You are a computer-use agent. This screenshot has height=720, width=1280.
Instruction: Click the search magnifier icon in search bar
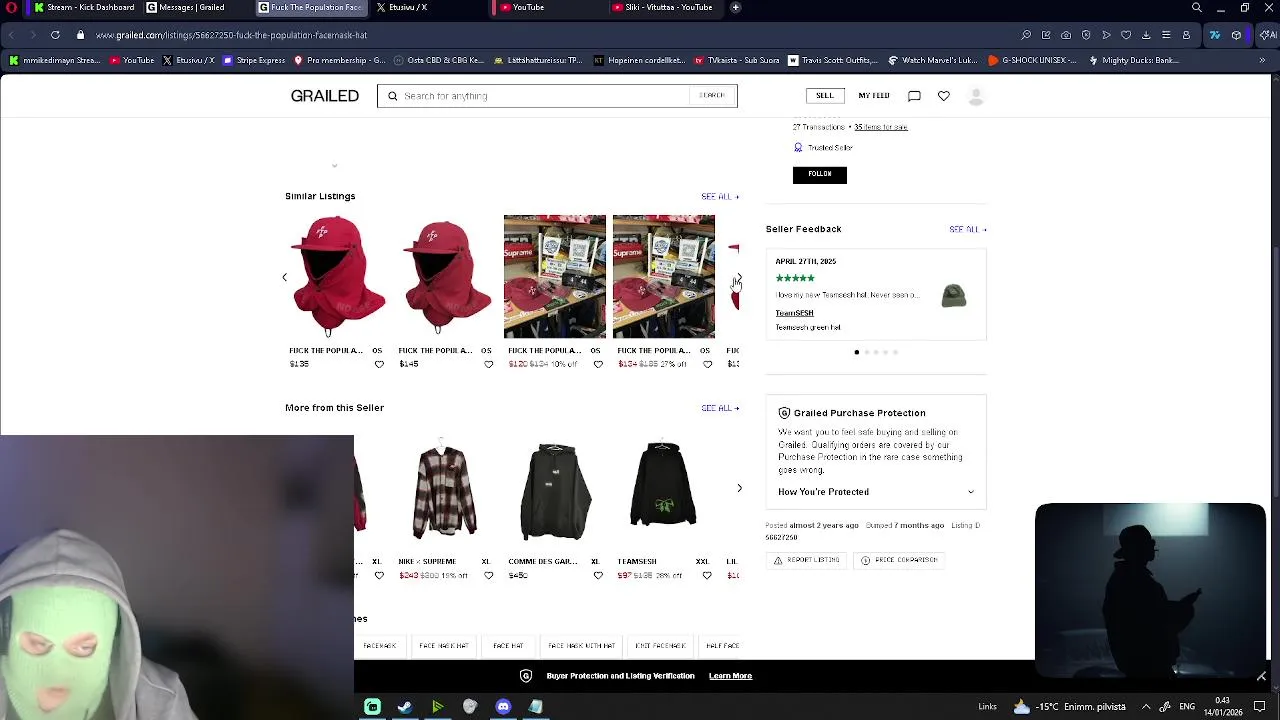coord(393,96)
